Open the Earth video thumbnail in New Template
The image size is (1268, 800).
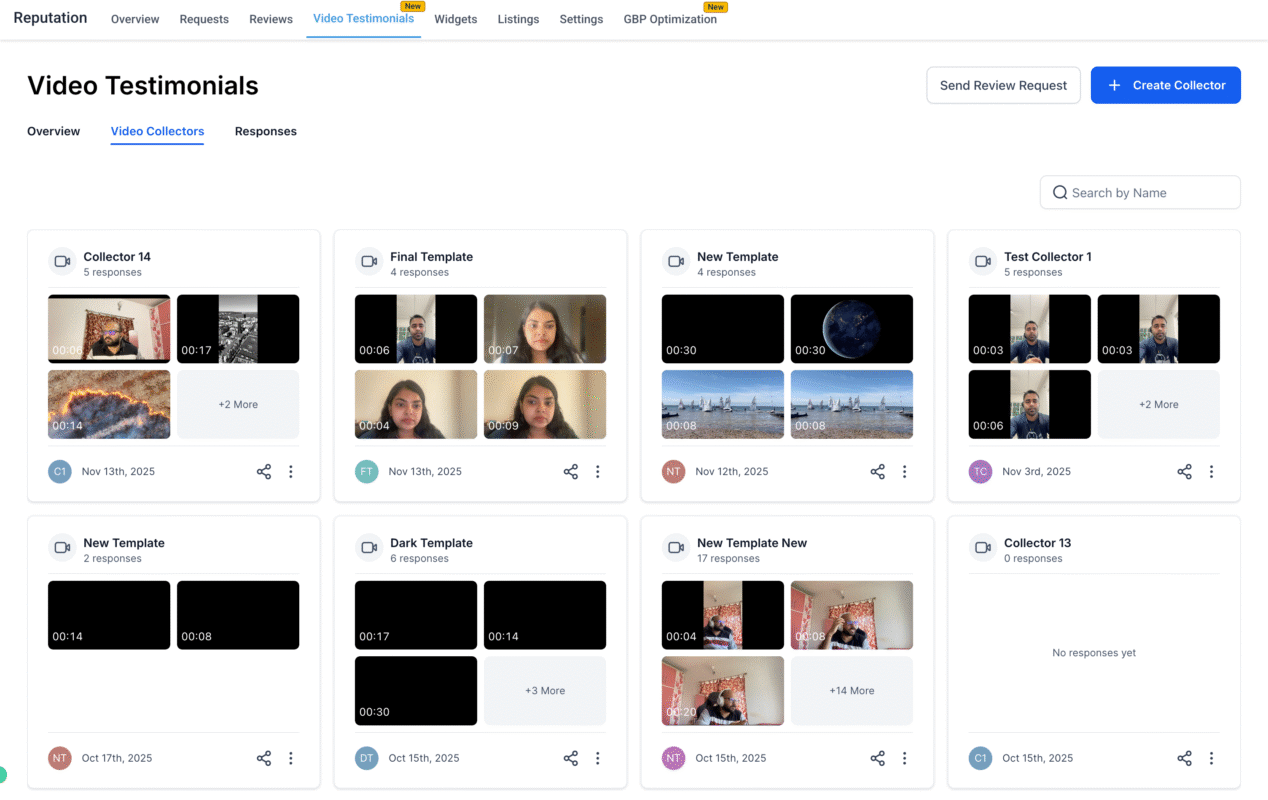[x=851, y=328]
